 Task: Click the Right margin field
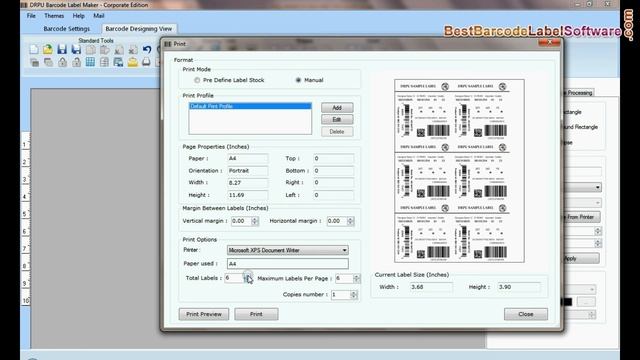[x=333, y=183]
